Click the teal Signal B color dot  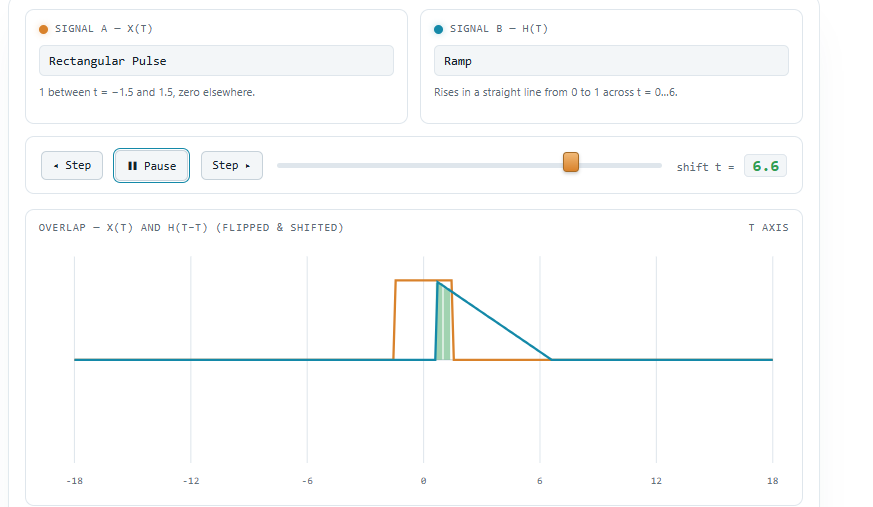438,29
